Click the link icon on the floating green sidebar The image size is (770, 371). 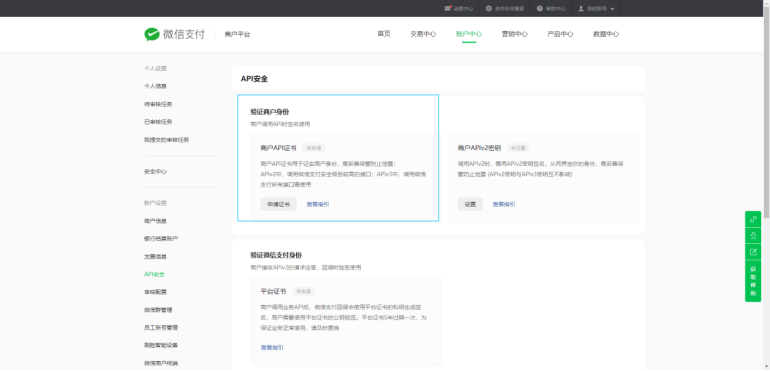[753, 219]
